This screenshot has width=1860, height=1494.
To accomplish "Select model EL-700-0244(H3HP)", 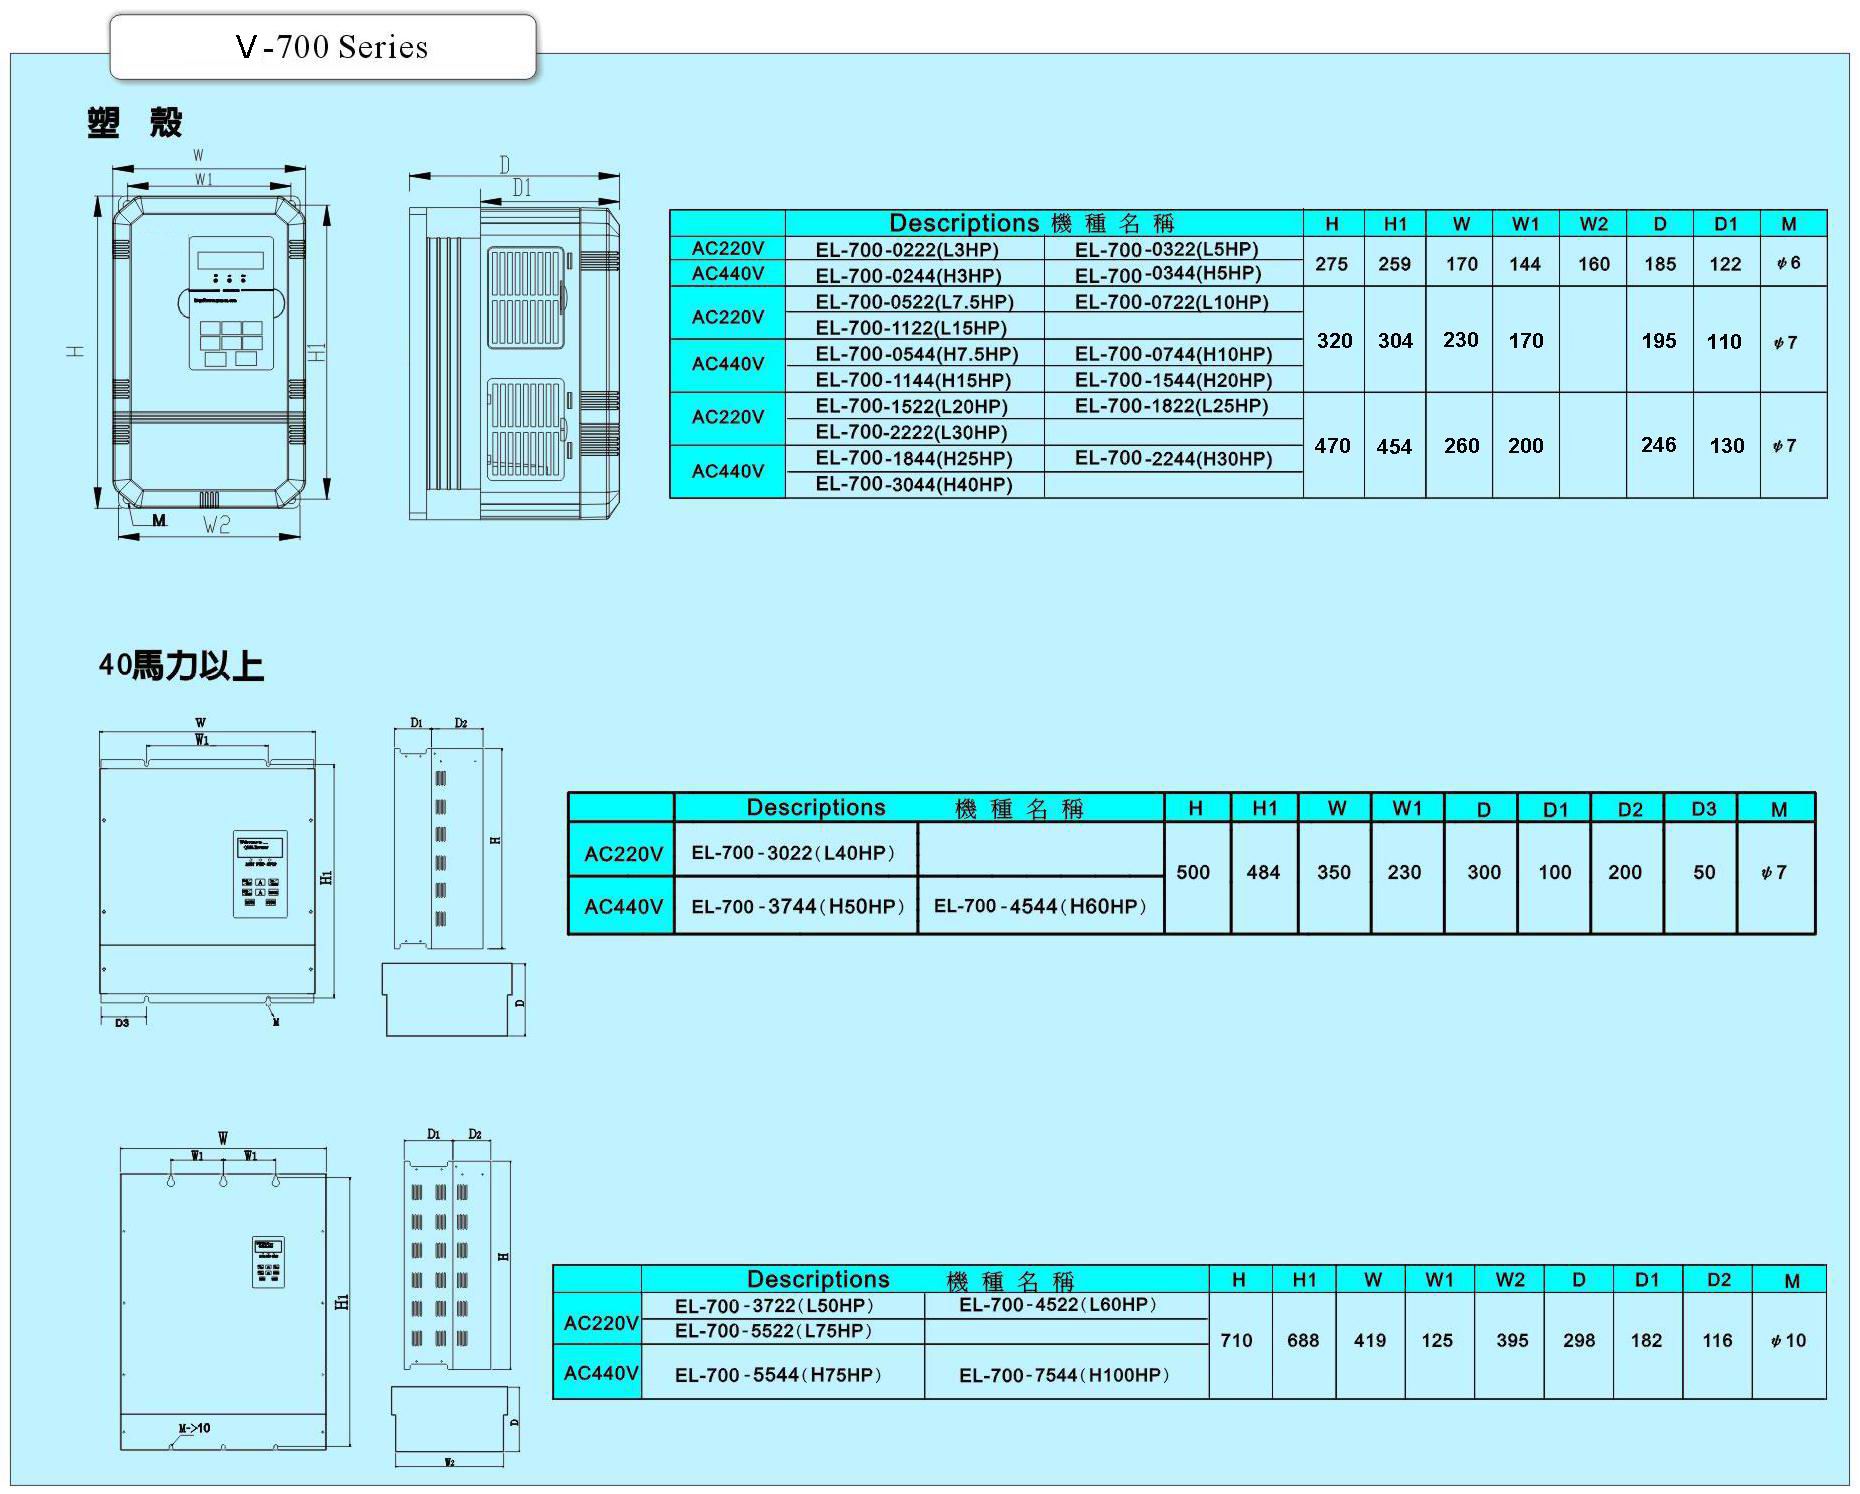I will tap(908, 276).
